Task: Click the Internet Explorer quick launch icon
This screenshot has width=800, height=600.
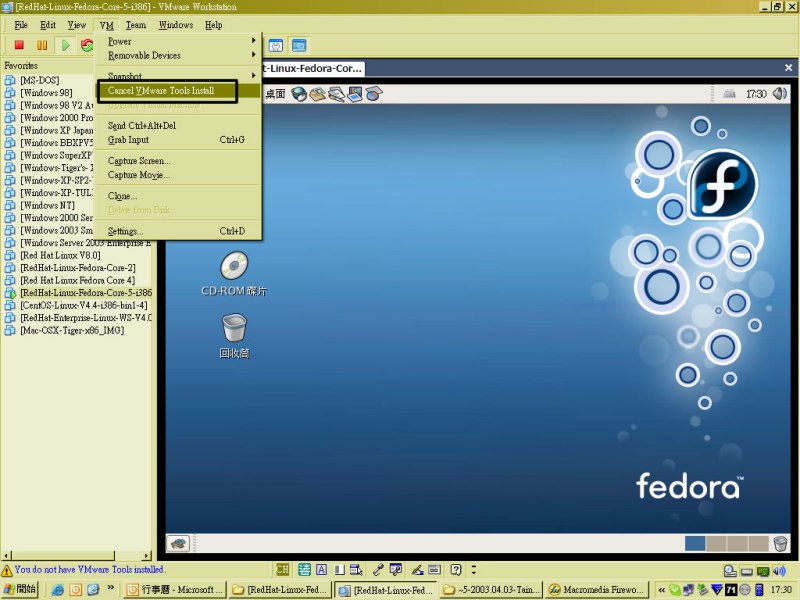Action: click(x=58, y=589)
